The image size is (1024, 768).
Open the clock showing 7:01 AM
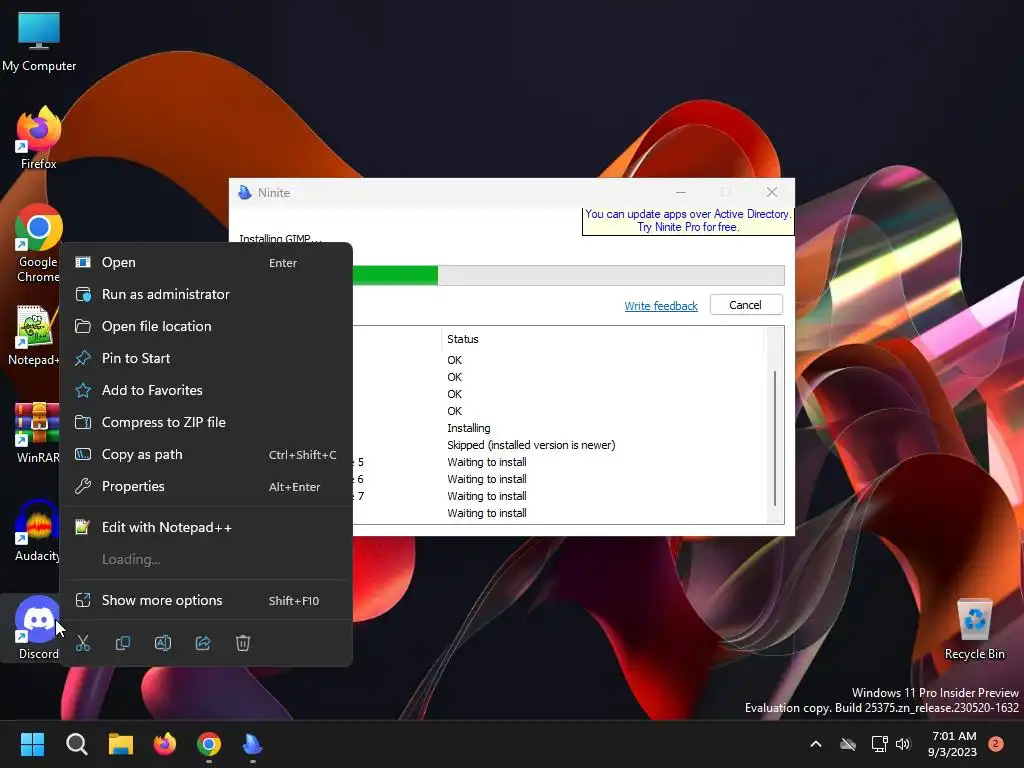coord(953,744)
